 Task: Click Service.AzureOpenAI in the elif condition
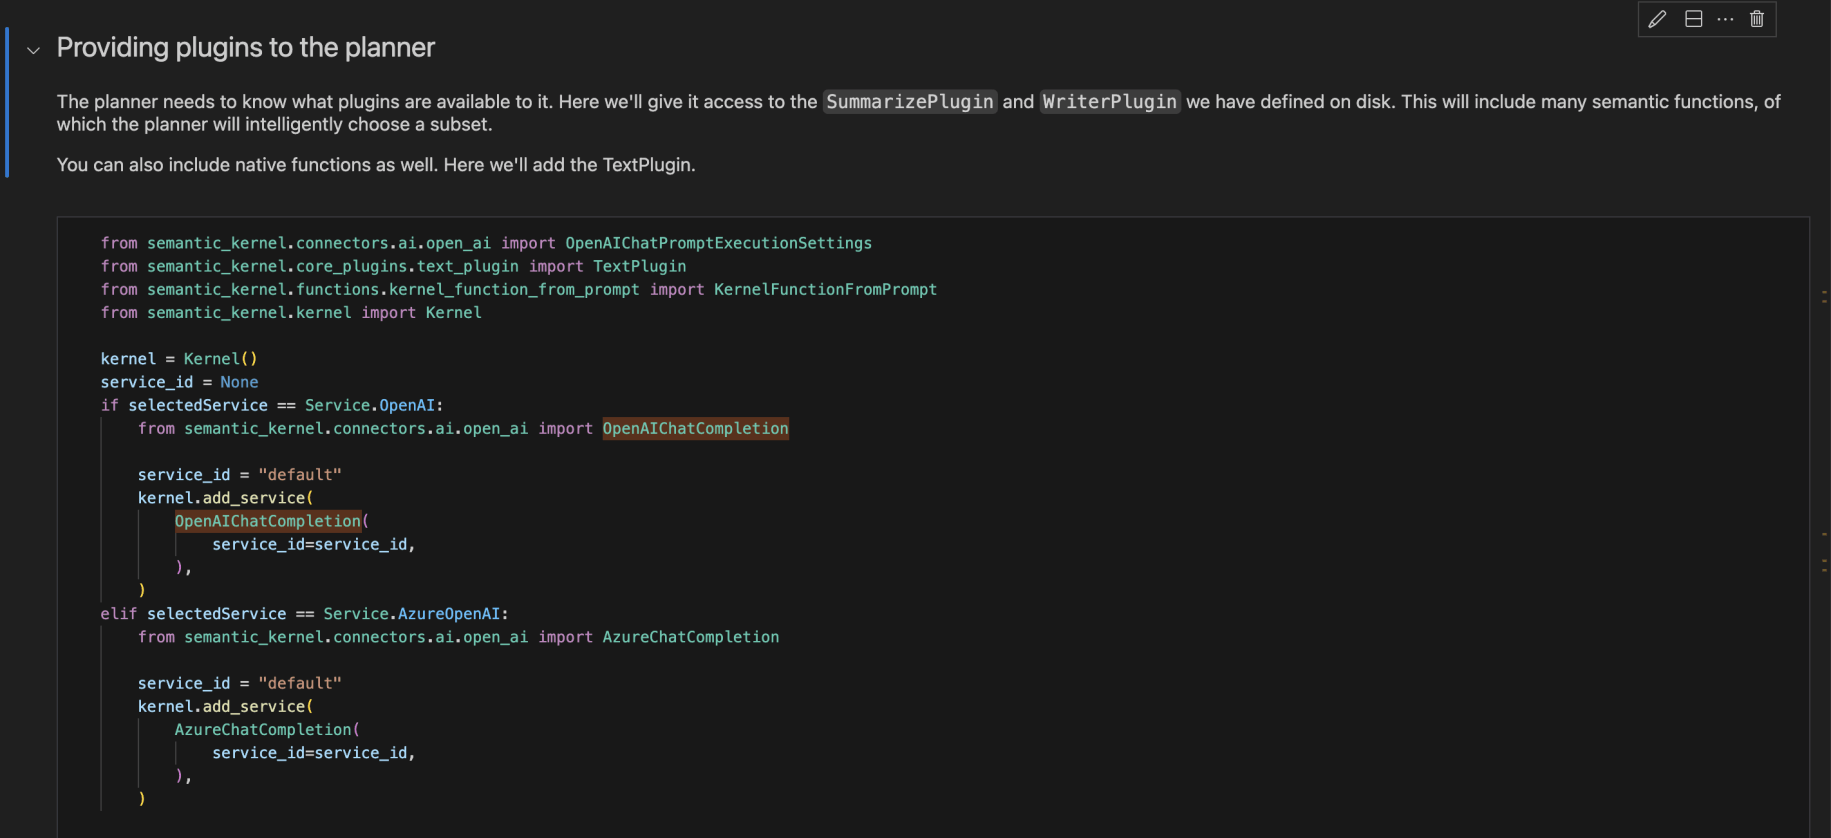(411, 614)
